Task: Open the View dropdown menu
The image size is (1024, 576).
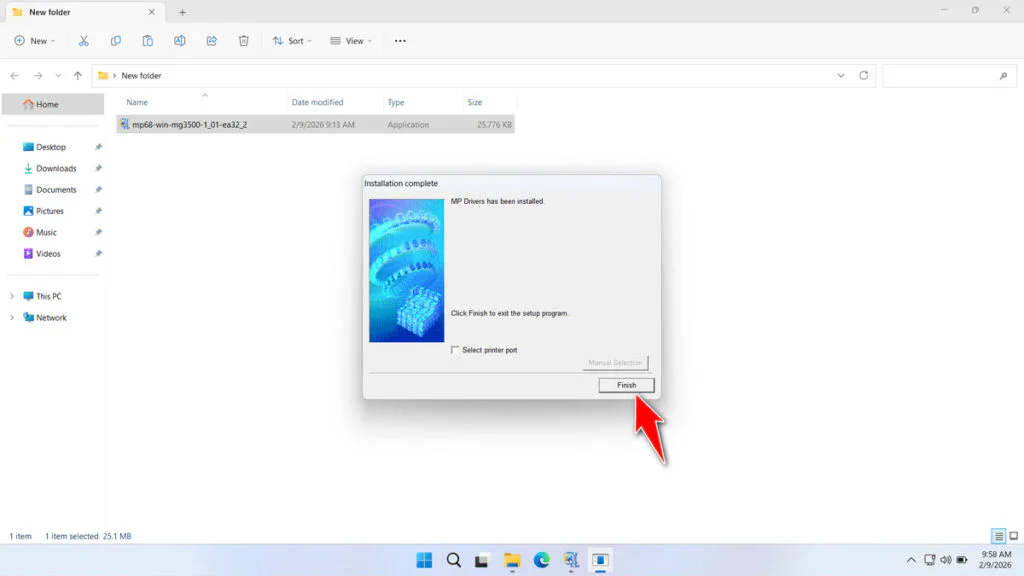Action: click(350, 40)
